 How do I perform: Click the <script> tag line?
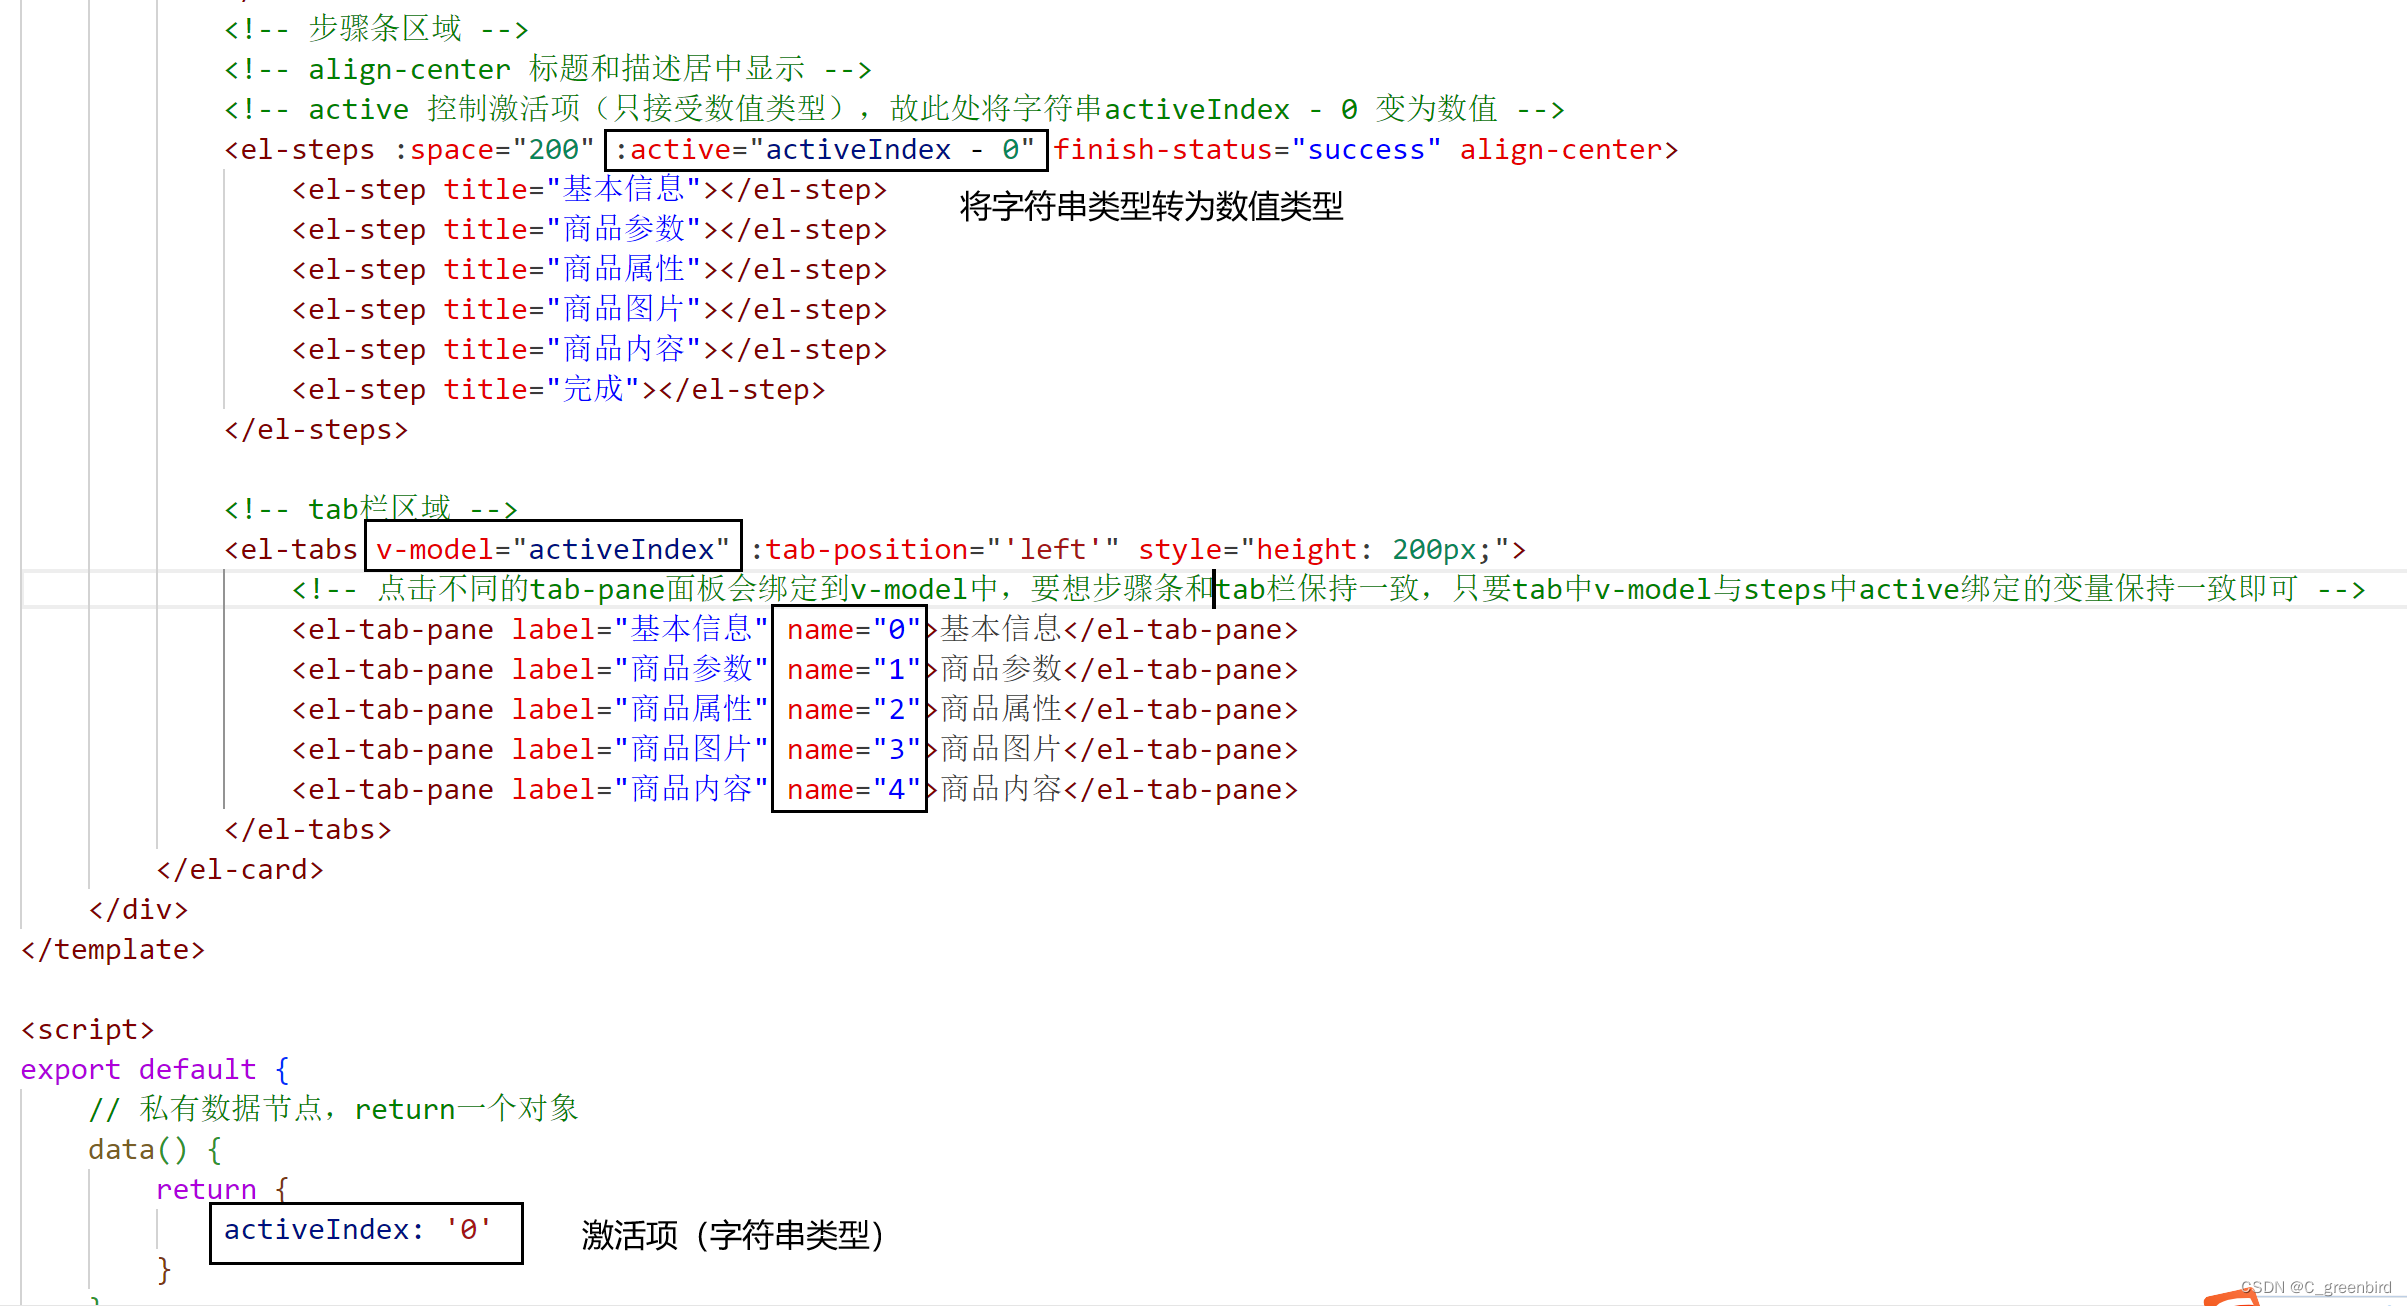pyautogui.click(x=88, y=1029)
